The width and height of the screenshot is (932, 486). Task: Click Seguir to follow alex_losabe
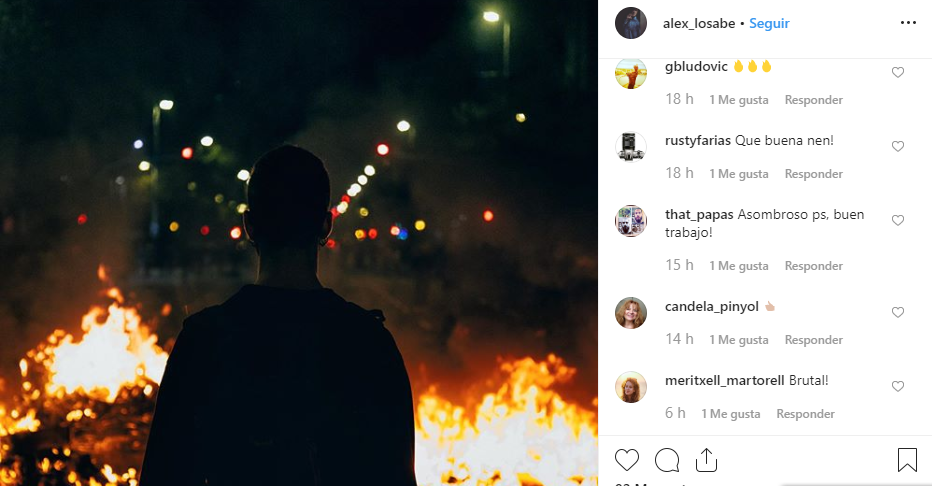pos(771,23)
